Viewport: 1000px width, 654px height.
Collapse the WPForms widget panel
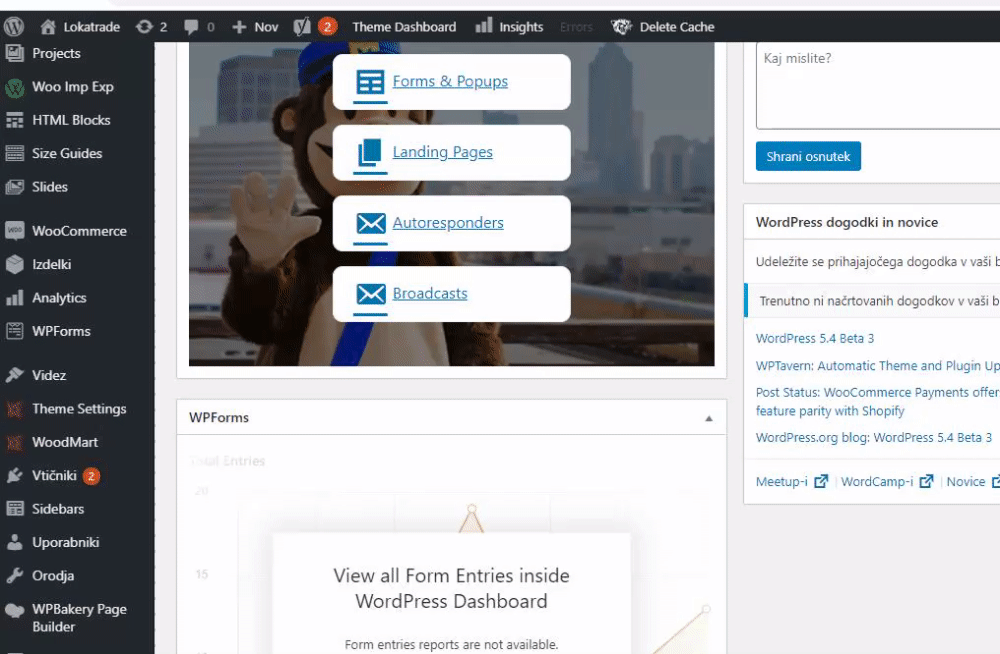[709, 419]
